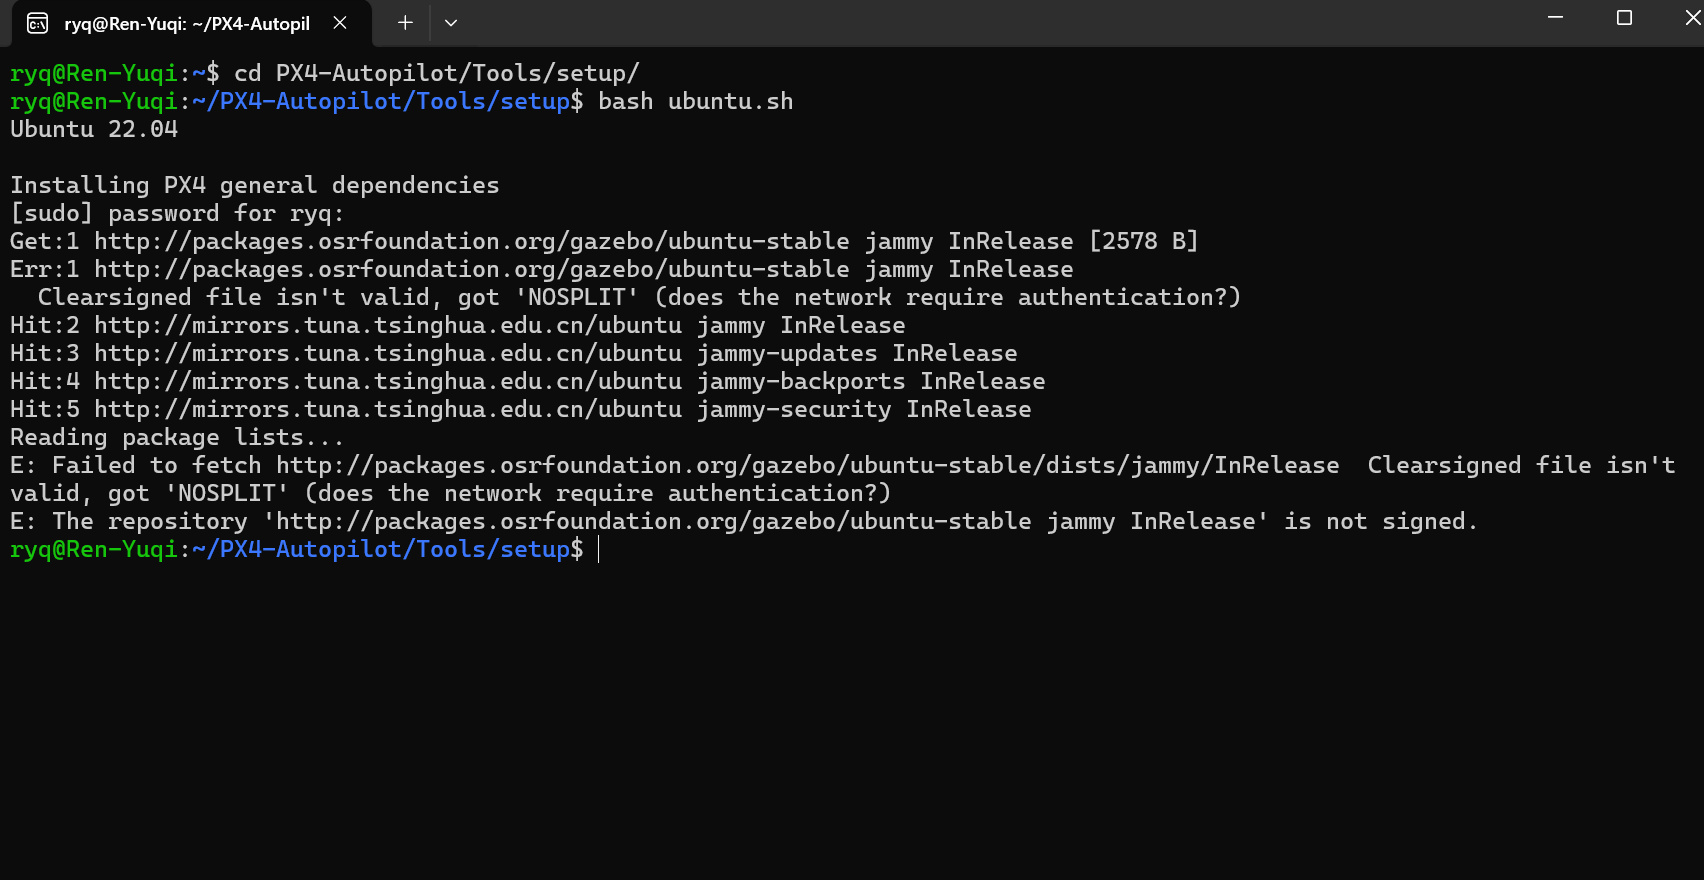Viewport: 1704px width, 880px height.
Task: Click the cursor at the last command prompt
Action: click(598, 549)
